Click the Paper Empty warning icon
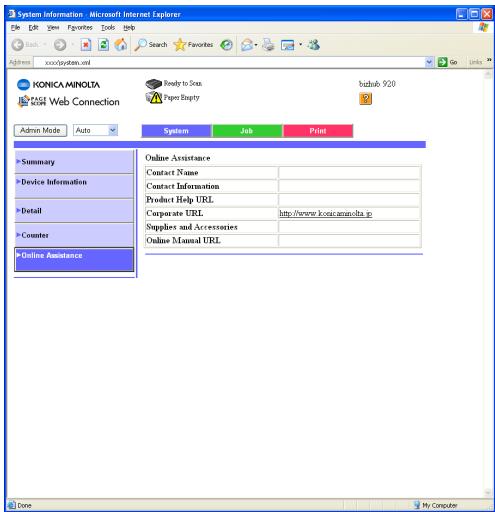 coord(154,97)
